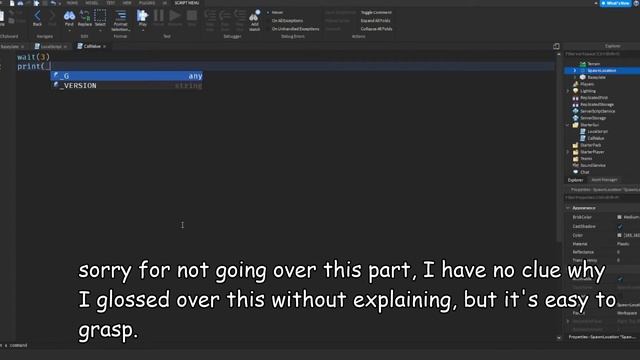Open the Replace tool
640x360 pixels.
[84, 18]
